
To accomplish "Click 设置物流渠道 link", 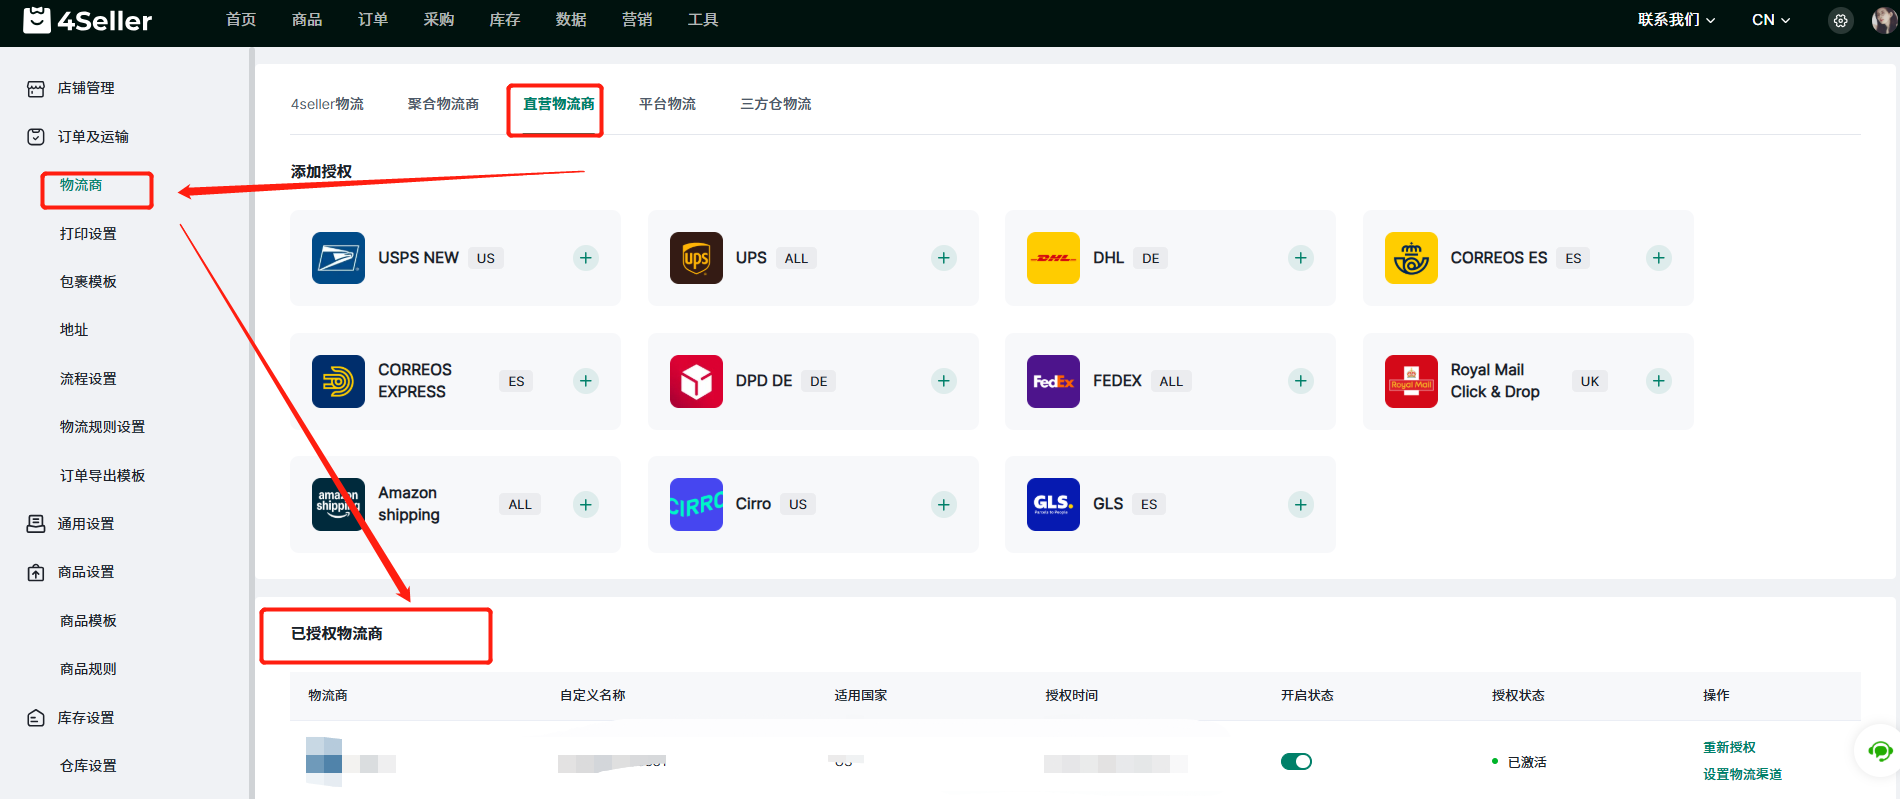I will [x=1742, y=774].
